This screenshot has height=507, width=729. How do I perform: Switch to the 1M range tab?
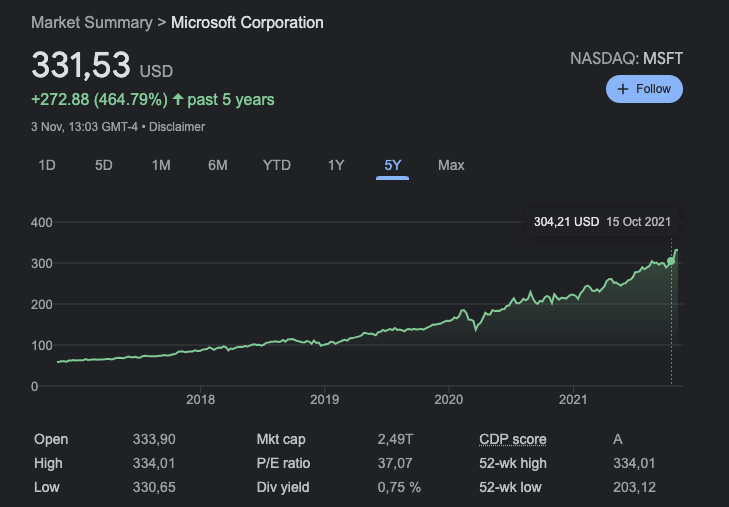pyautogui.click(x=161, y=165)
